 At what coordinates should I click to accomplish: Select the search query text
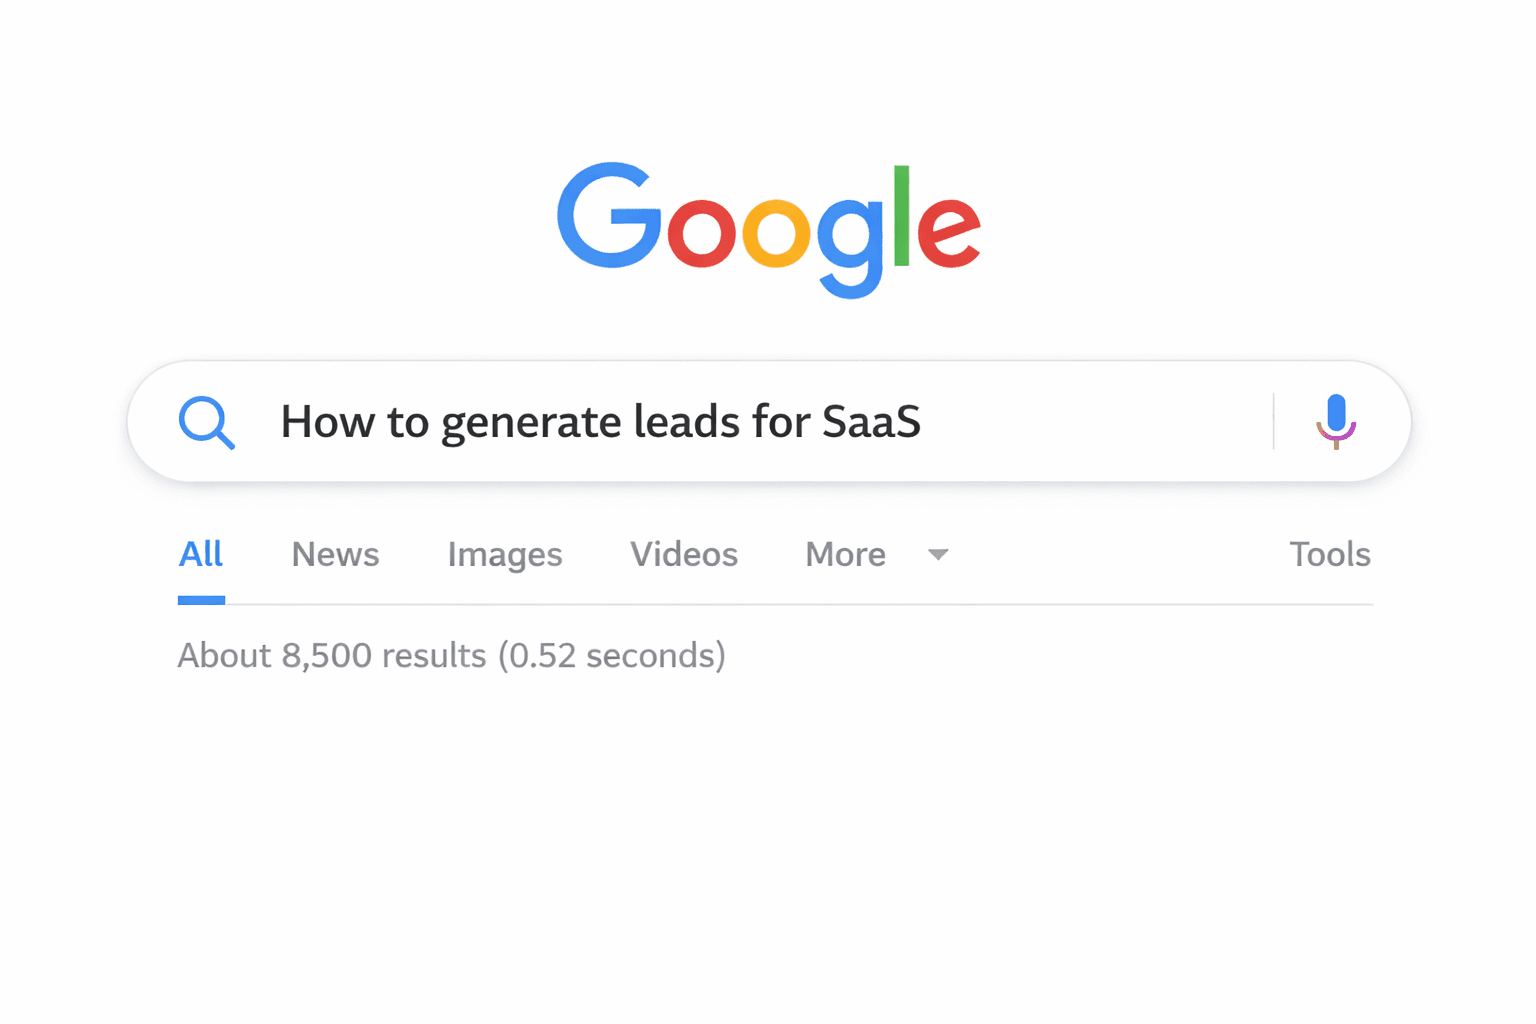click(600, 421)
